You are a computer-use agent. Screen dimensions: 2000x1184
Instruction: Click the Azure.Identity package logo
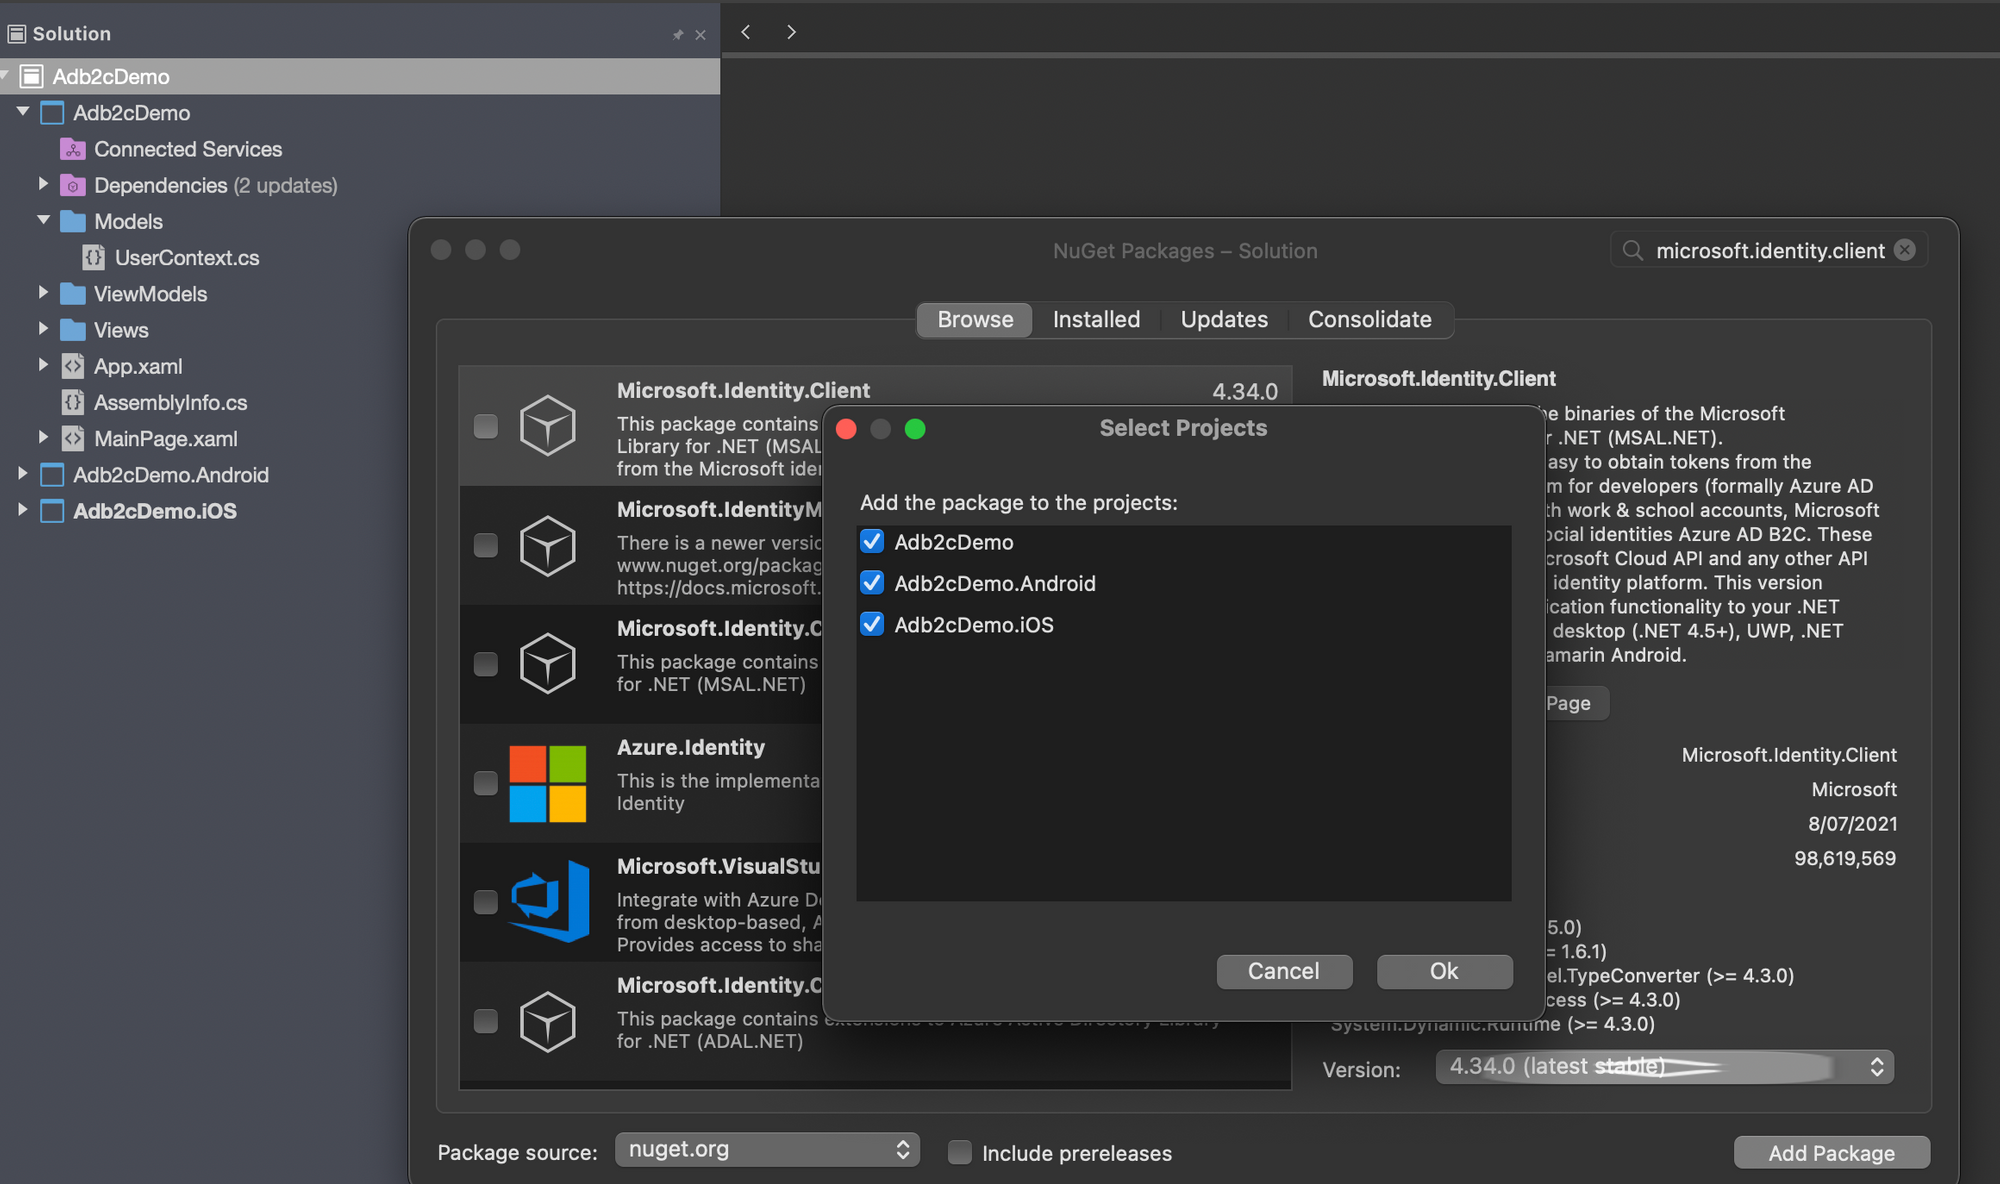coord(547,783)
